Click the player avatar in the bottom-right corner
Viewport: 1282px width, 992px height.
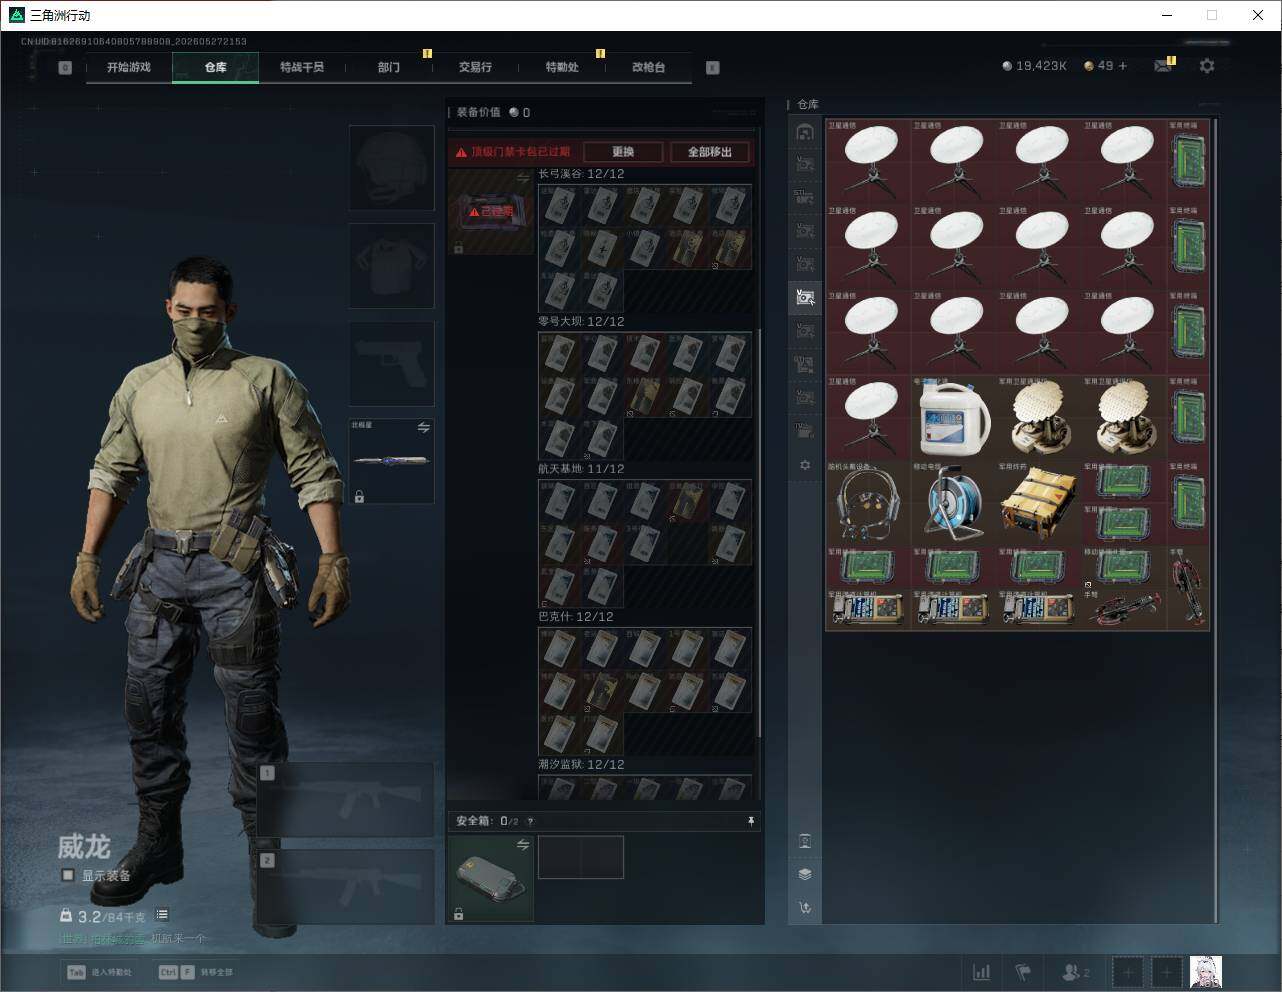click(x=1205, y=972)
